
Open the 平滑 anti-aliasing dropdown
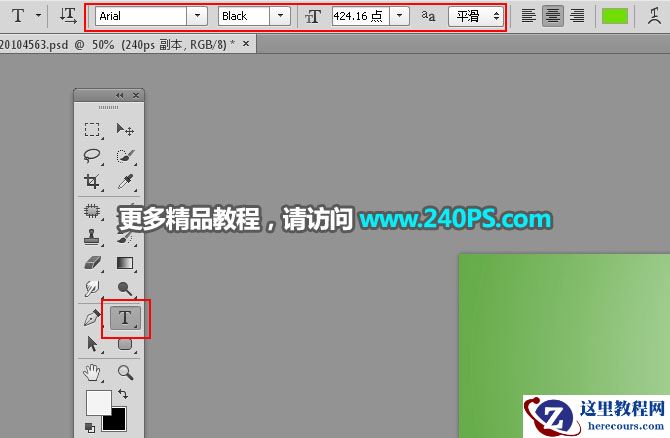(x=476, y=16)
